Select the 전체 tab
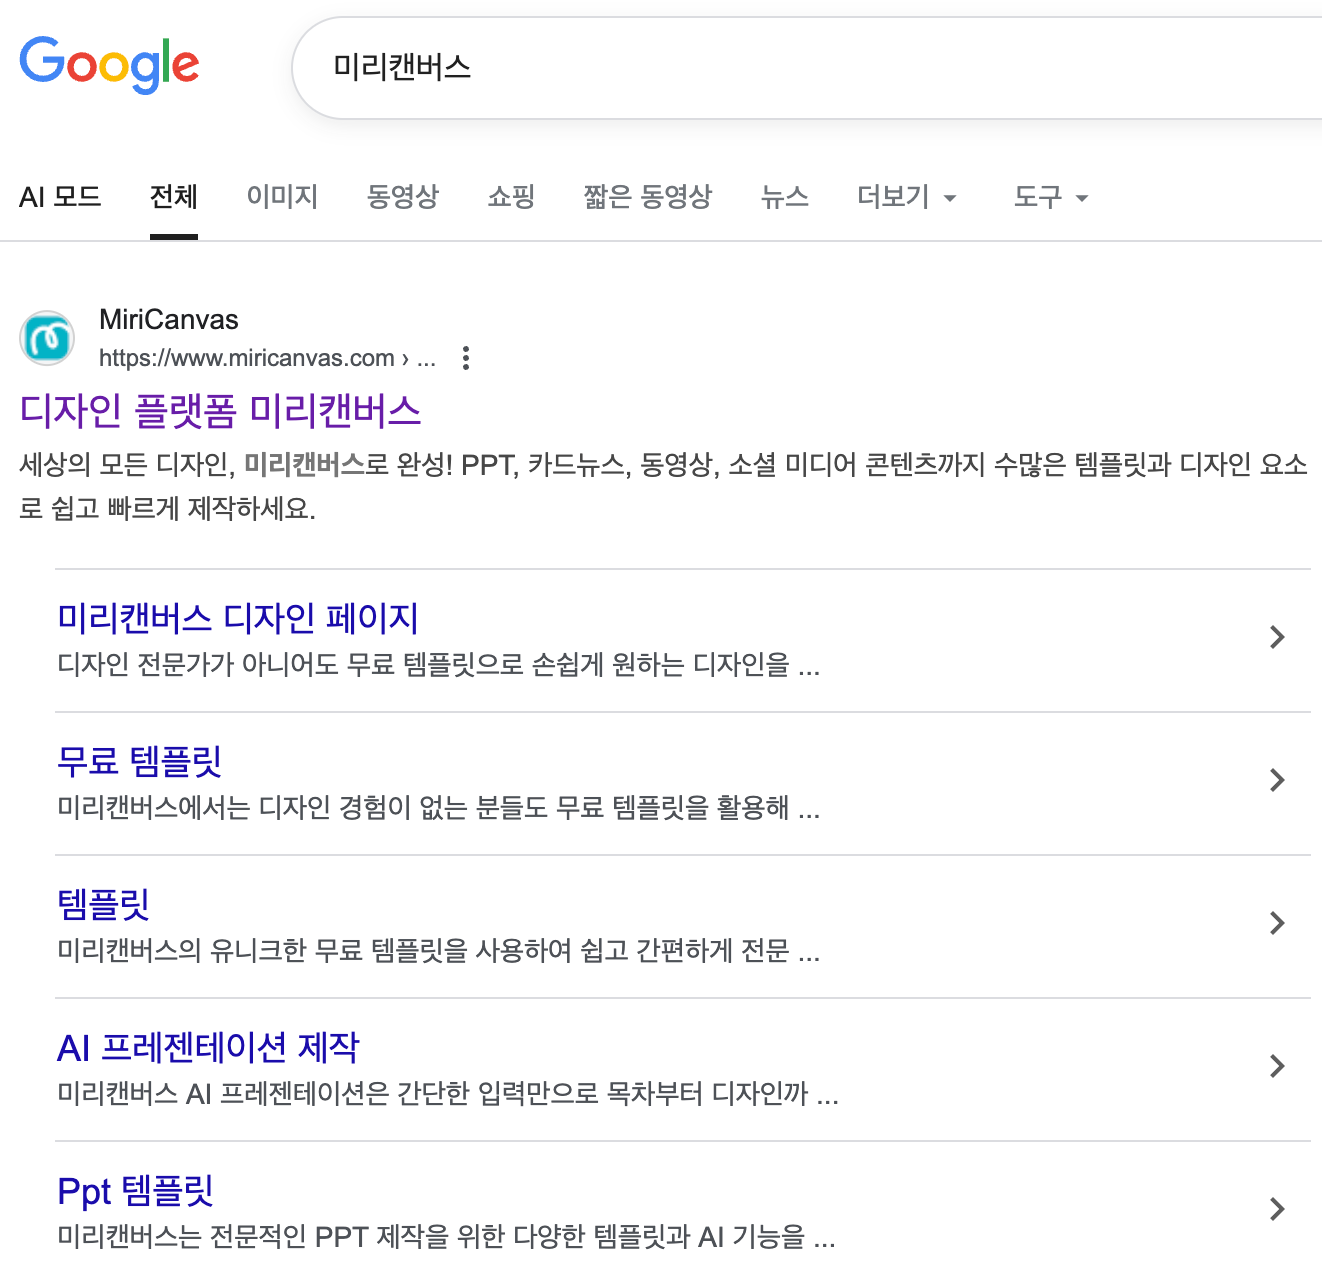The height and width of the screenshot is (1266, 1322). [x=174, y=196]
